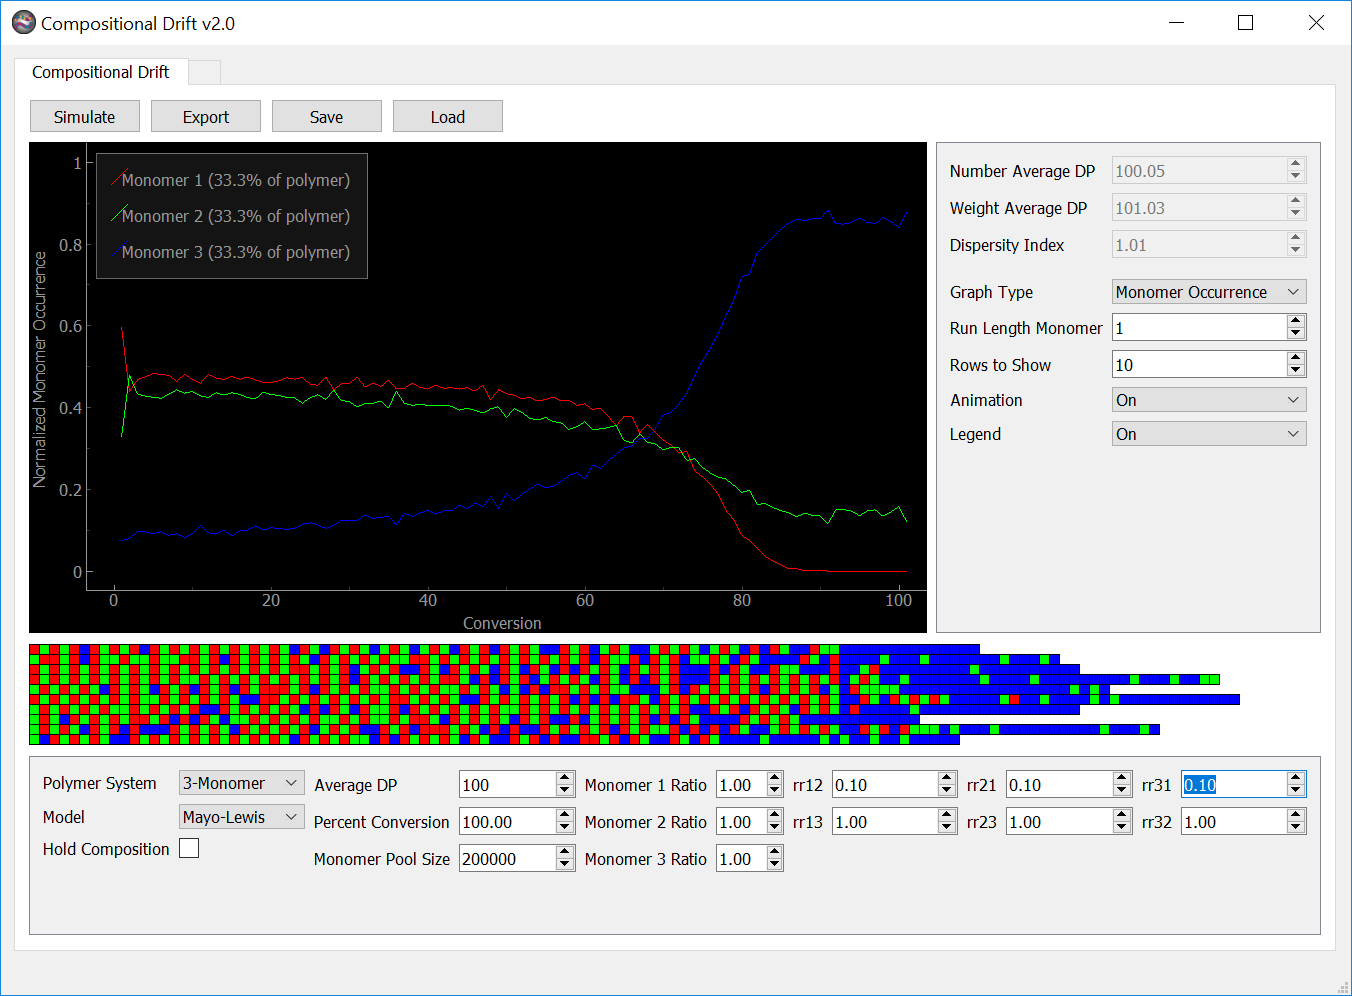The width and height of the screenshot is (1352, 996).
Task: Click the Monomer 2 Ratio stepper arrows
Action: coord(775,822)
